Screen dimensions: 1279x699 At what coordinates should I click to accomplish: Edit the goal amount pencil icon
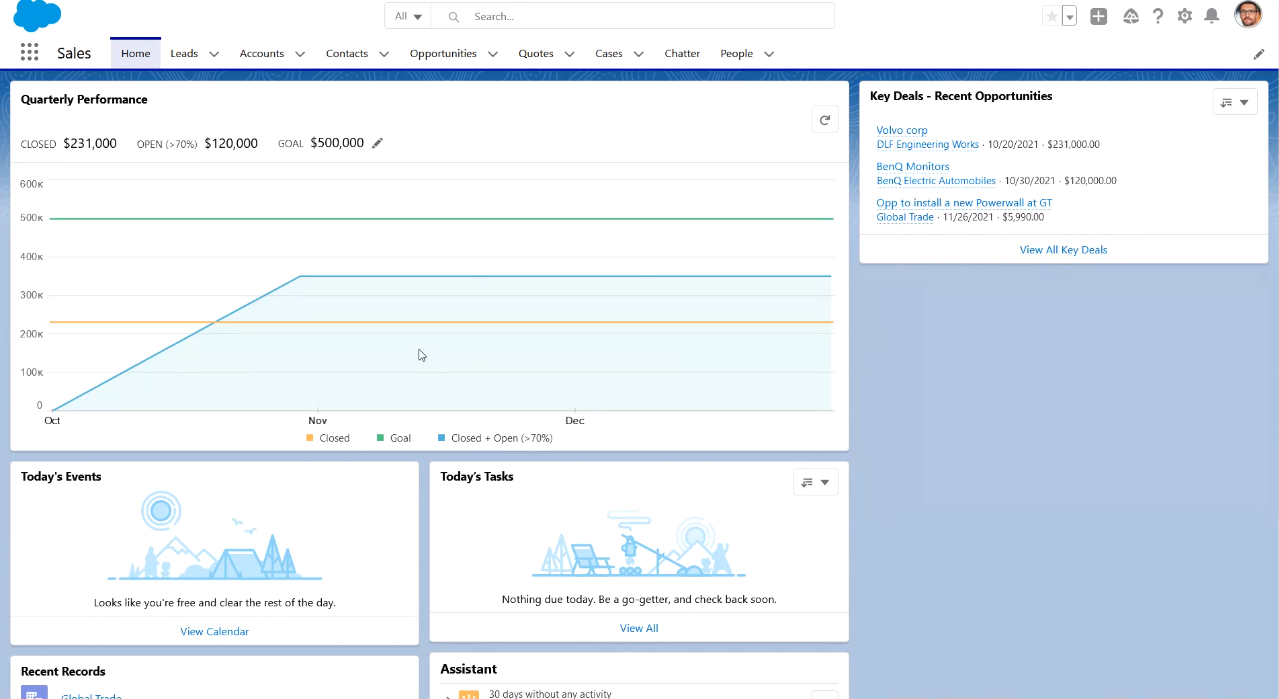click(377, 143)
